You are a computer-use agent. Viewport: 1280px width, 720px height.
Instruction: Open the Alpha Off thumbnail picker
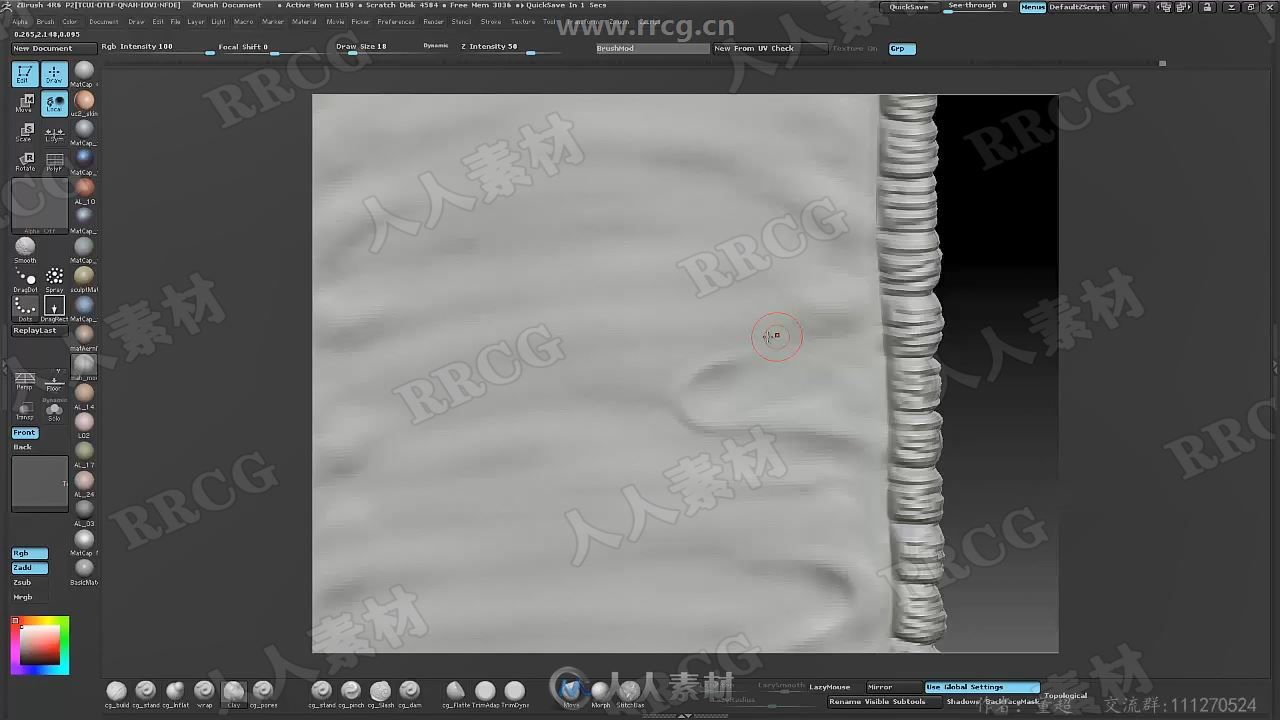[x=40, y=207]
